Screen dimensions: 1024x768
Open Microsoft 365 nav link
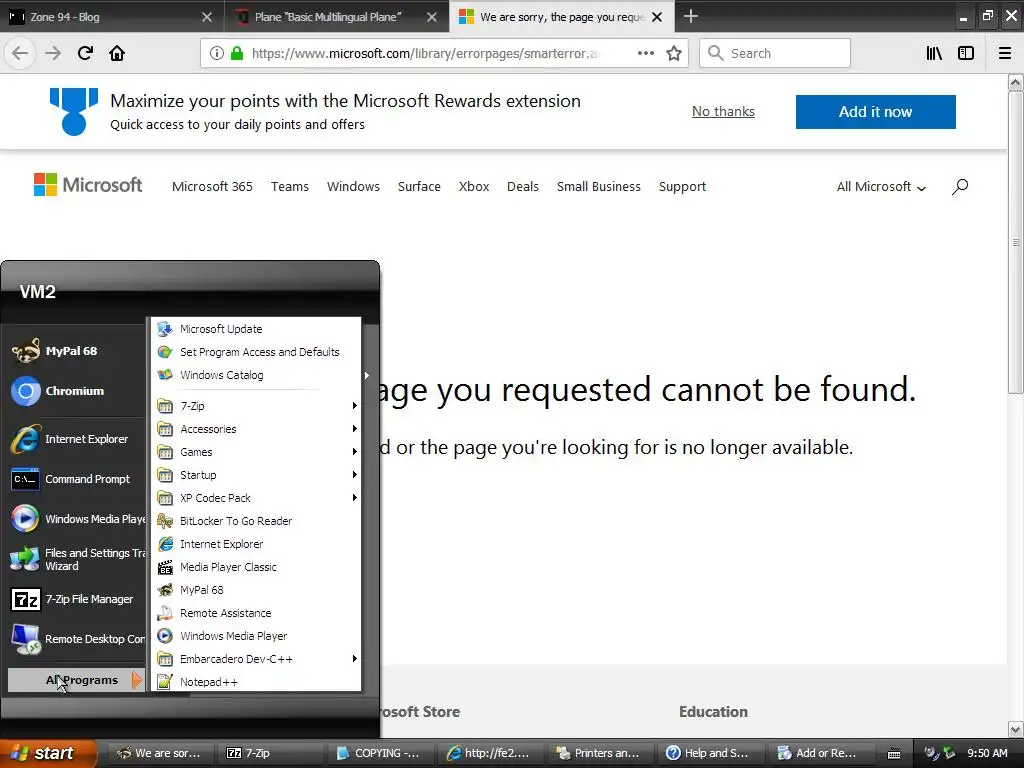[x=212, y=187]
